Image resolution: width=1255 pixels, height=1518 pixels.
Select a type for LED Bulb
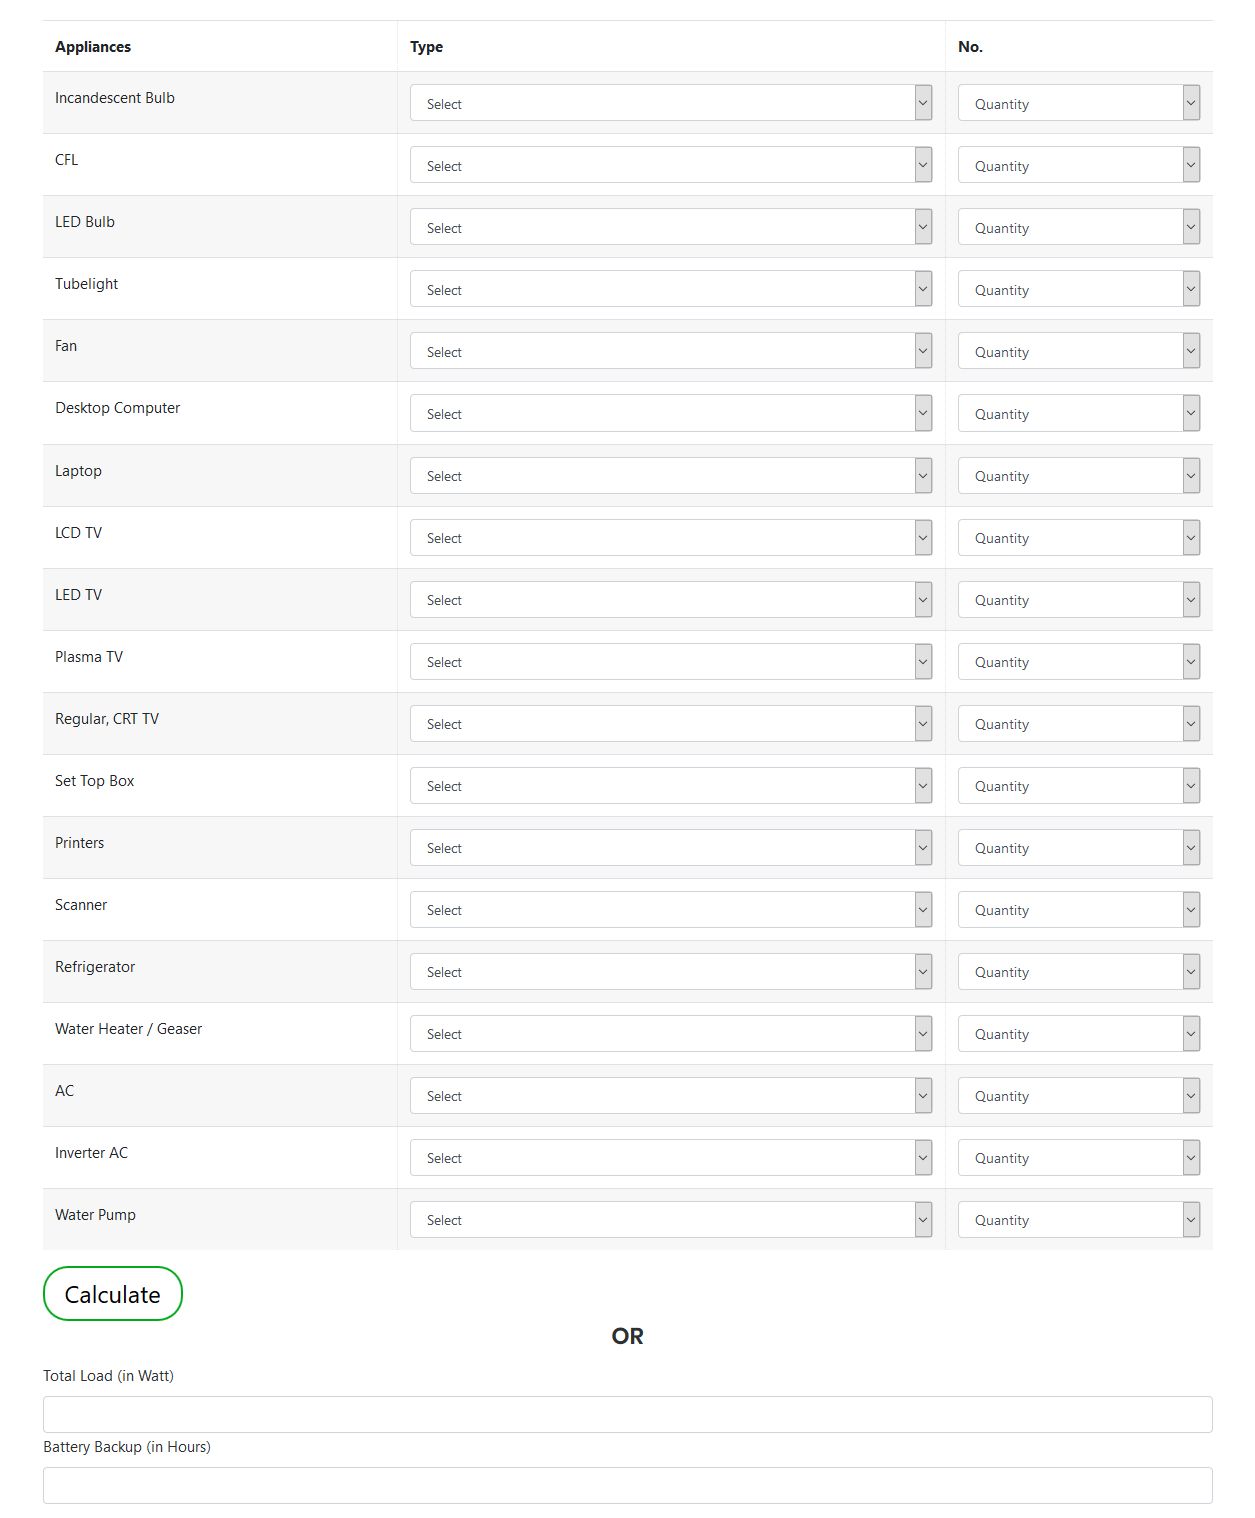(x=670, y=227)
